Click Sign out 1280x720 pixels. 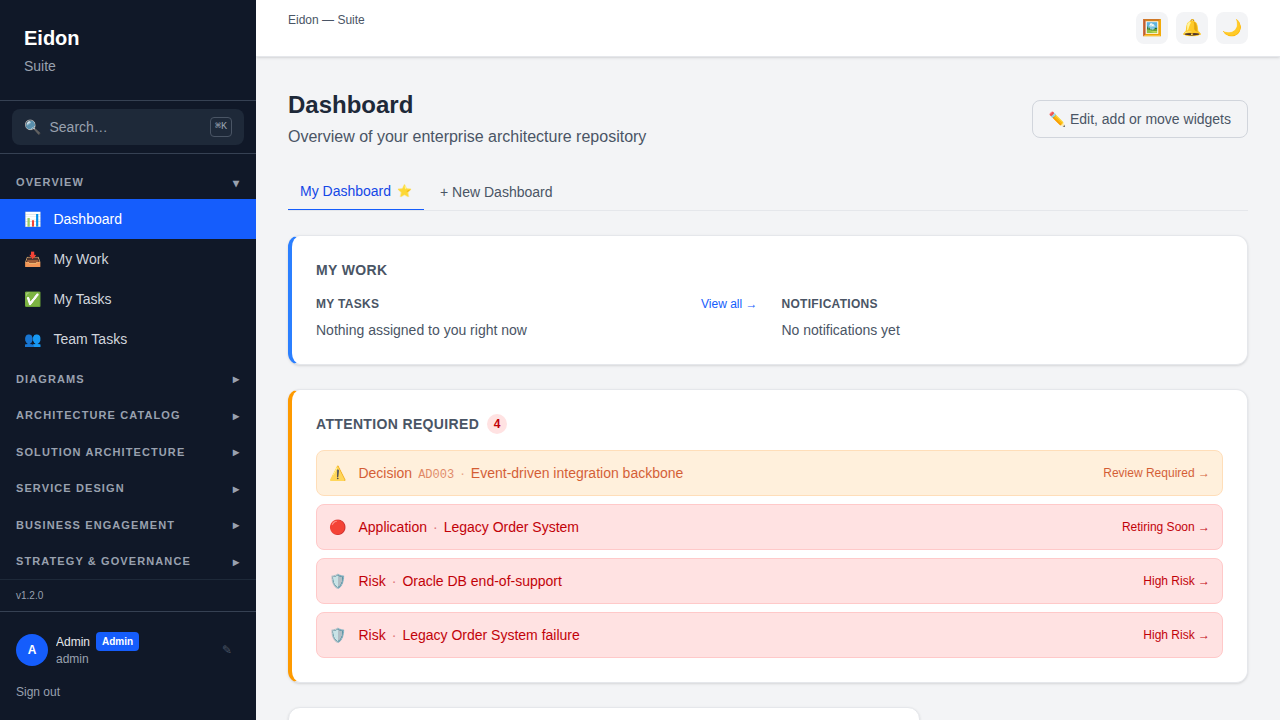coord(38,692)
